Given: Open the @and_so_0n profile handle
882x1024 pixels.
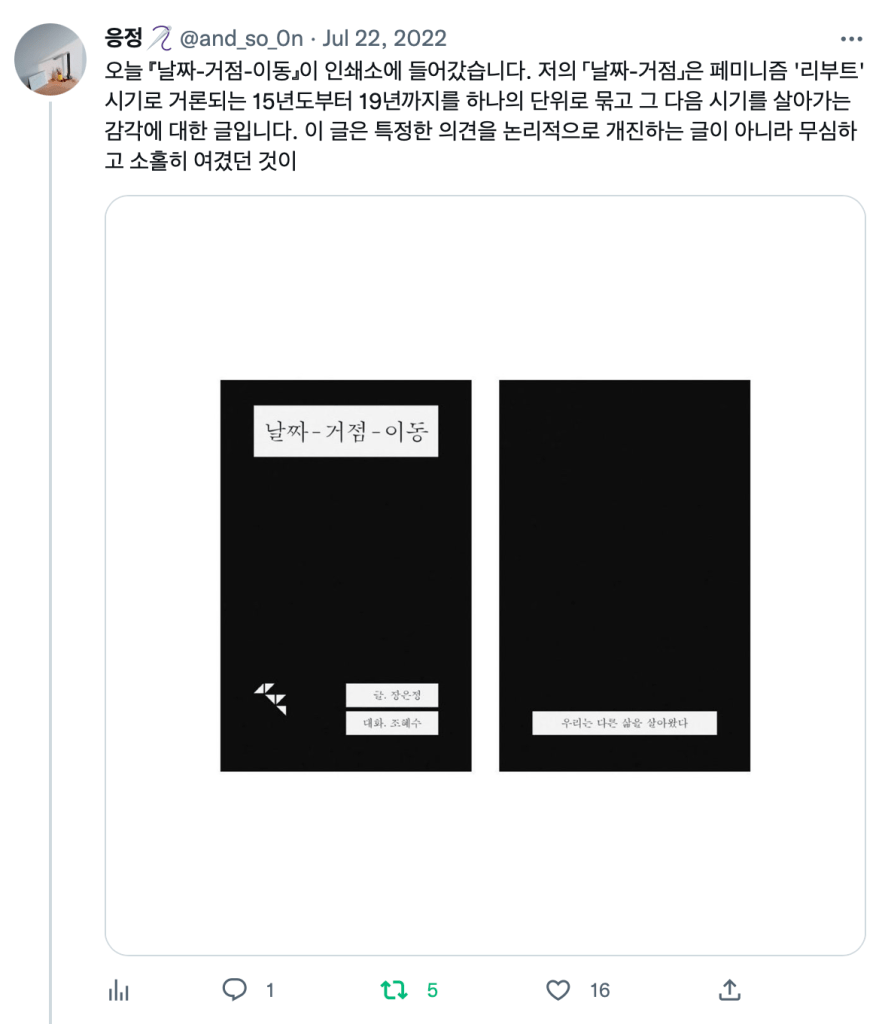Looking at the screenshot, I should (242, 39).
